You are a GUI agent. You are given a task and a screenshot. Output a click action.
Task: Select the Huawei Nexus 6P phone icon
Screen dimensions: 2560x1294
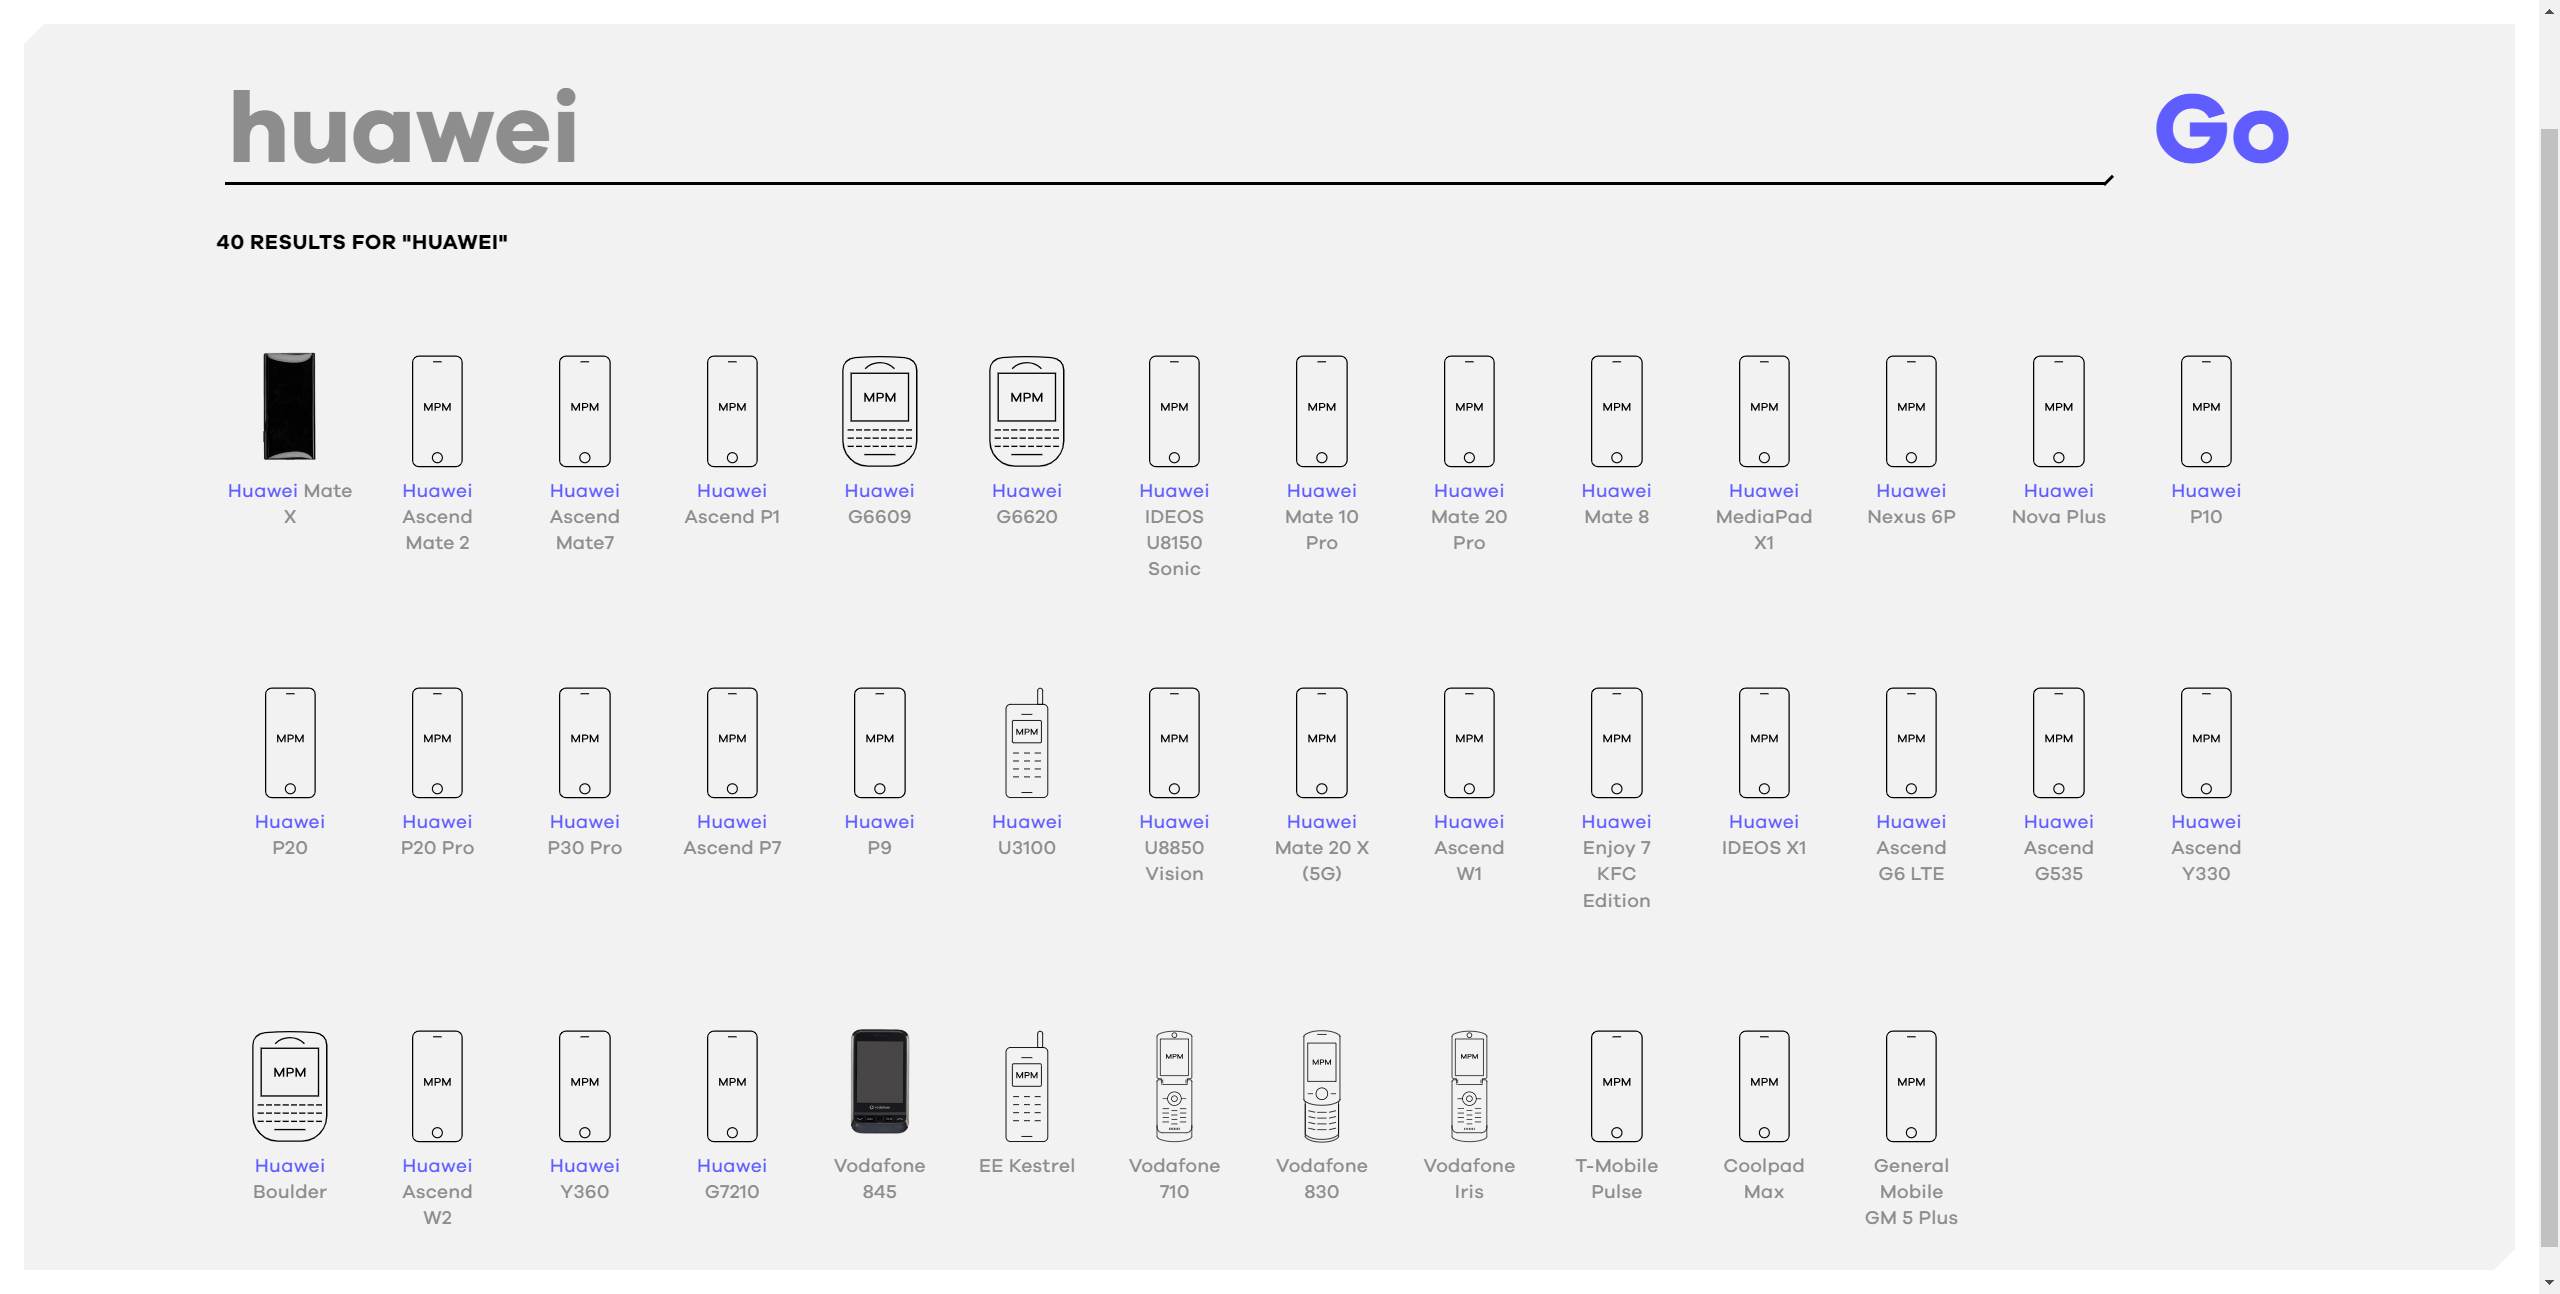click(x=1910, y=411)
